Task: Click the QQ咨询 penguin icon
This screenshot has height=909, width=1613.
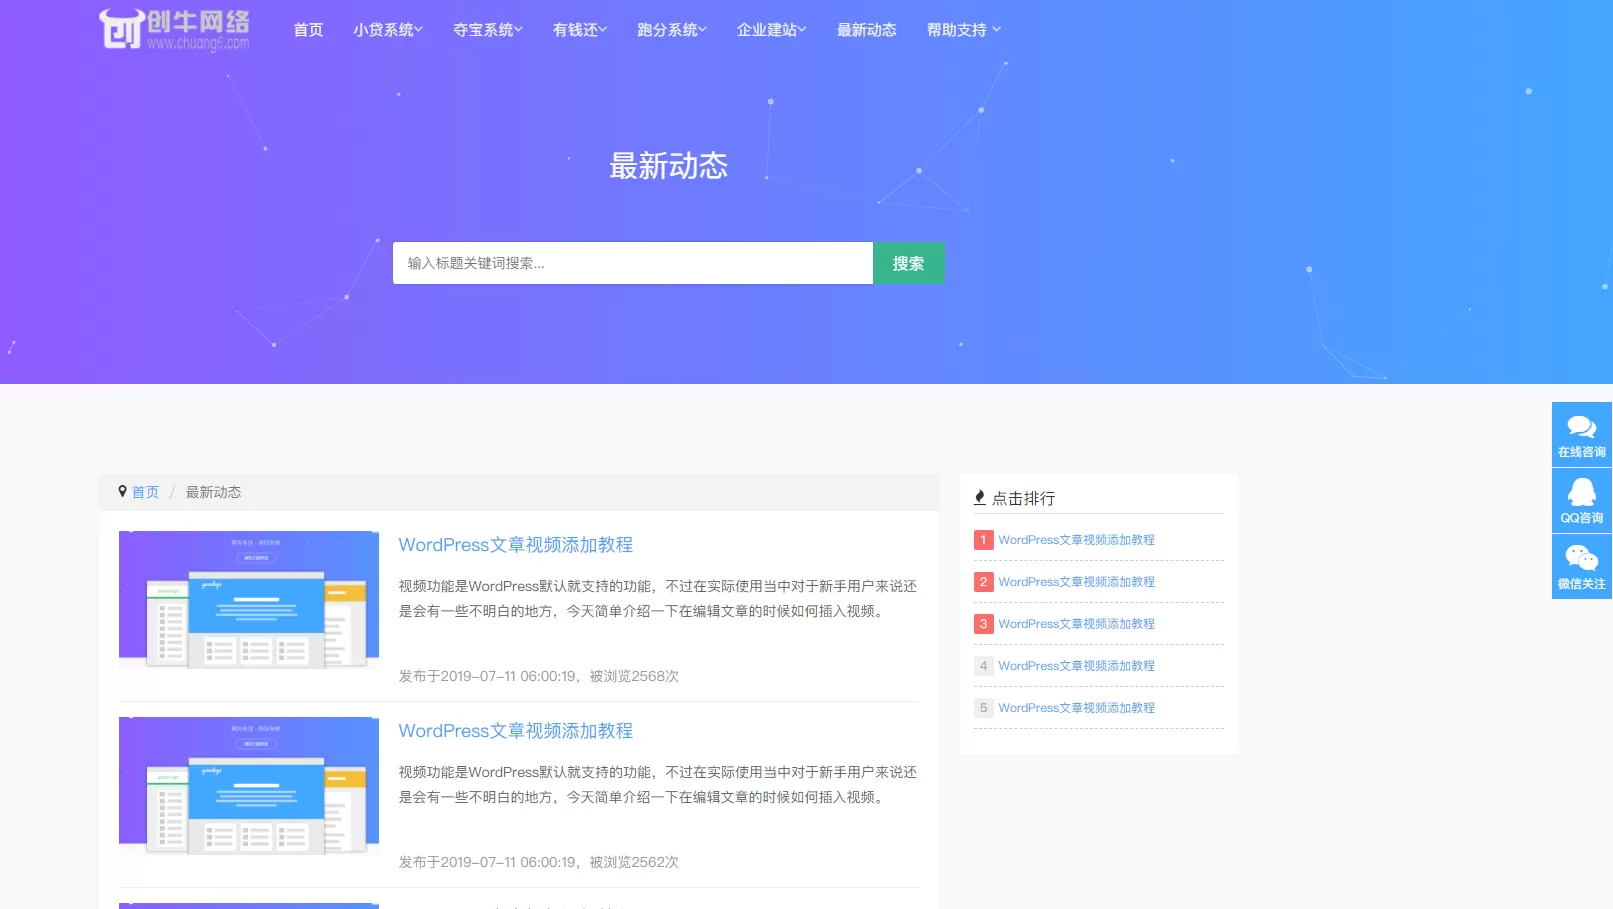Action: click(1581, 493)
